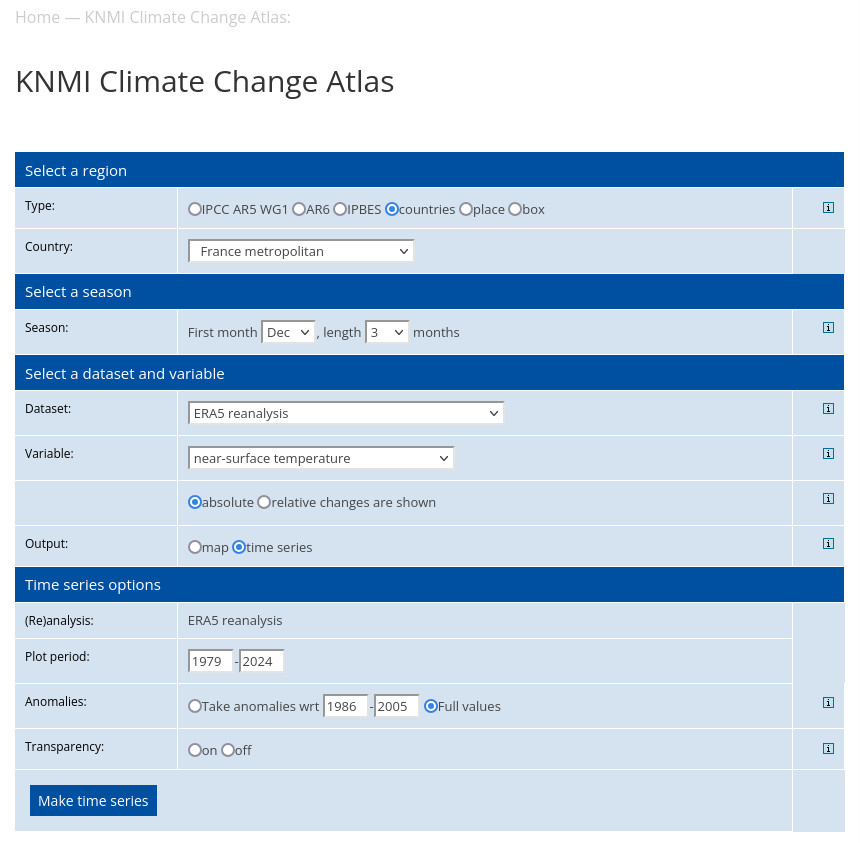Open info icon for Output row

[828, 544]
